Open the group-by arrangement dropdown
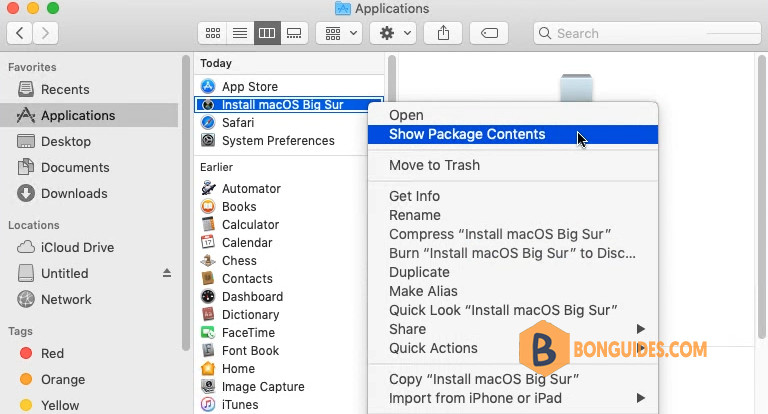Viewport: 768px width, 414px height. point(341,33)
